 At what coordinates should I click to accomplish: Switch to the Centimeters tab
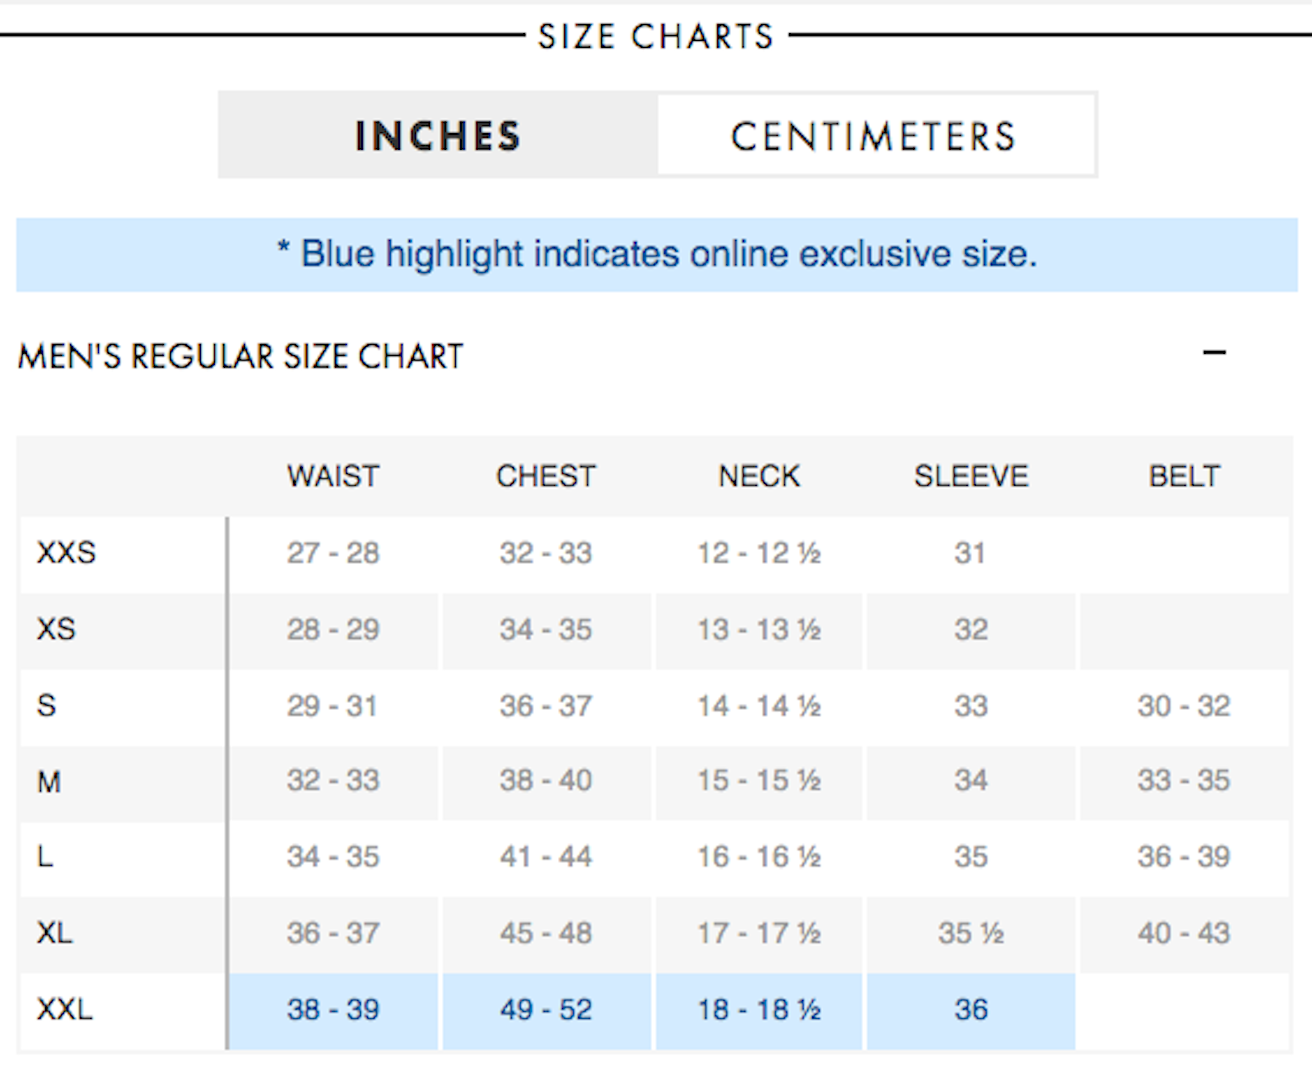point(874,136)
